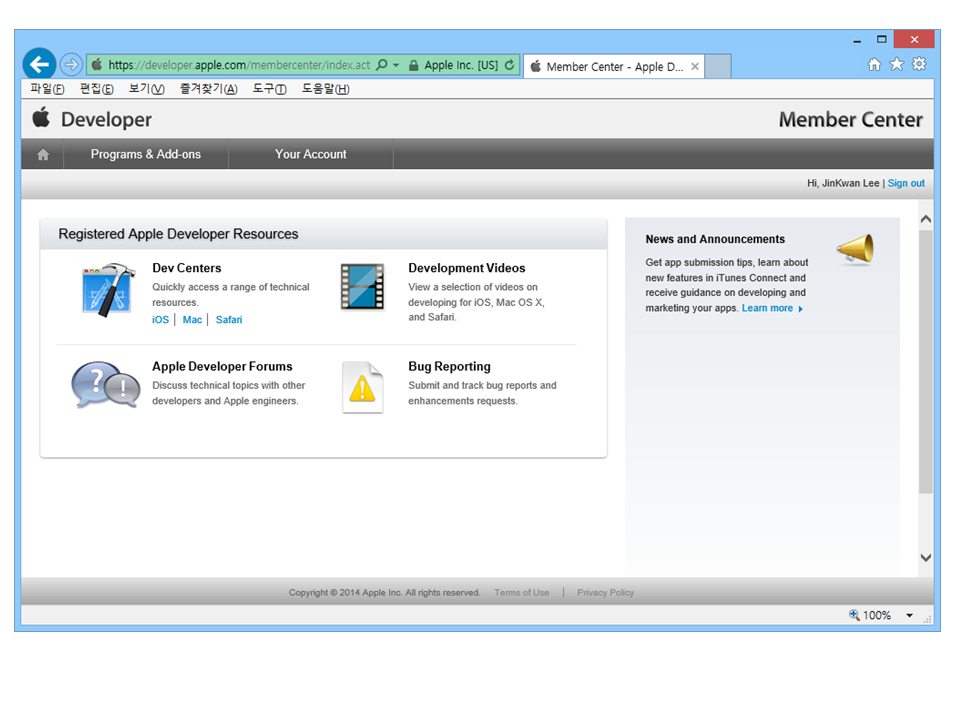The image size is (960, 720).
Task: Click the Learn more announcements link
Action: tap(767, 308)
